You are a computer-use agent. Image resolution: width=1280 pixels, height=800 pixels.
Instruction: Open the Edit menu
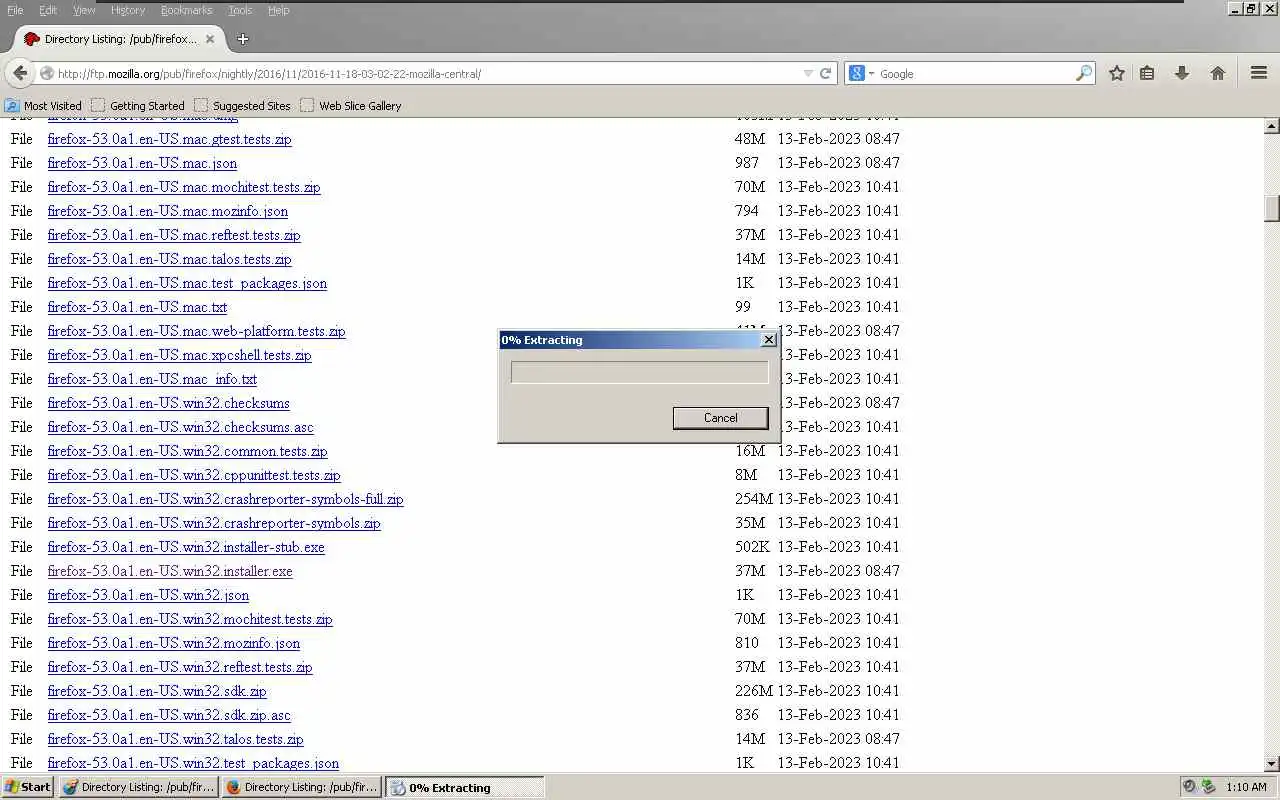[x=48, y=10]
